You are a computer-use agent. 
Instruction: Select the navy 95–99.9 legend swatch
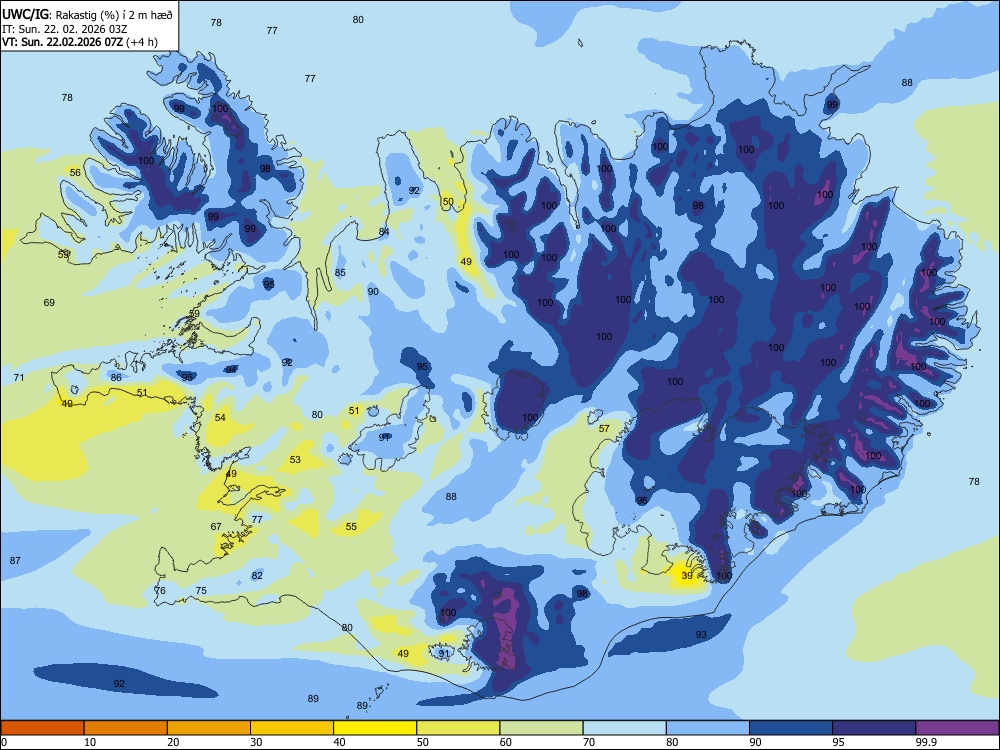[x=874, y=728]
